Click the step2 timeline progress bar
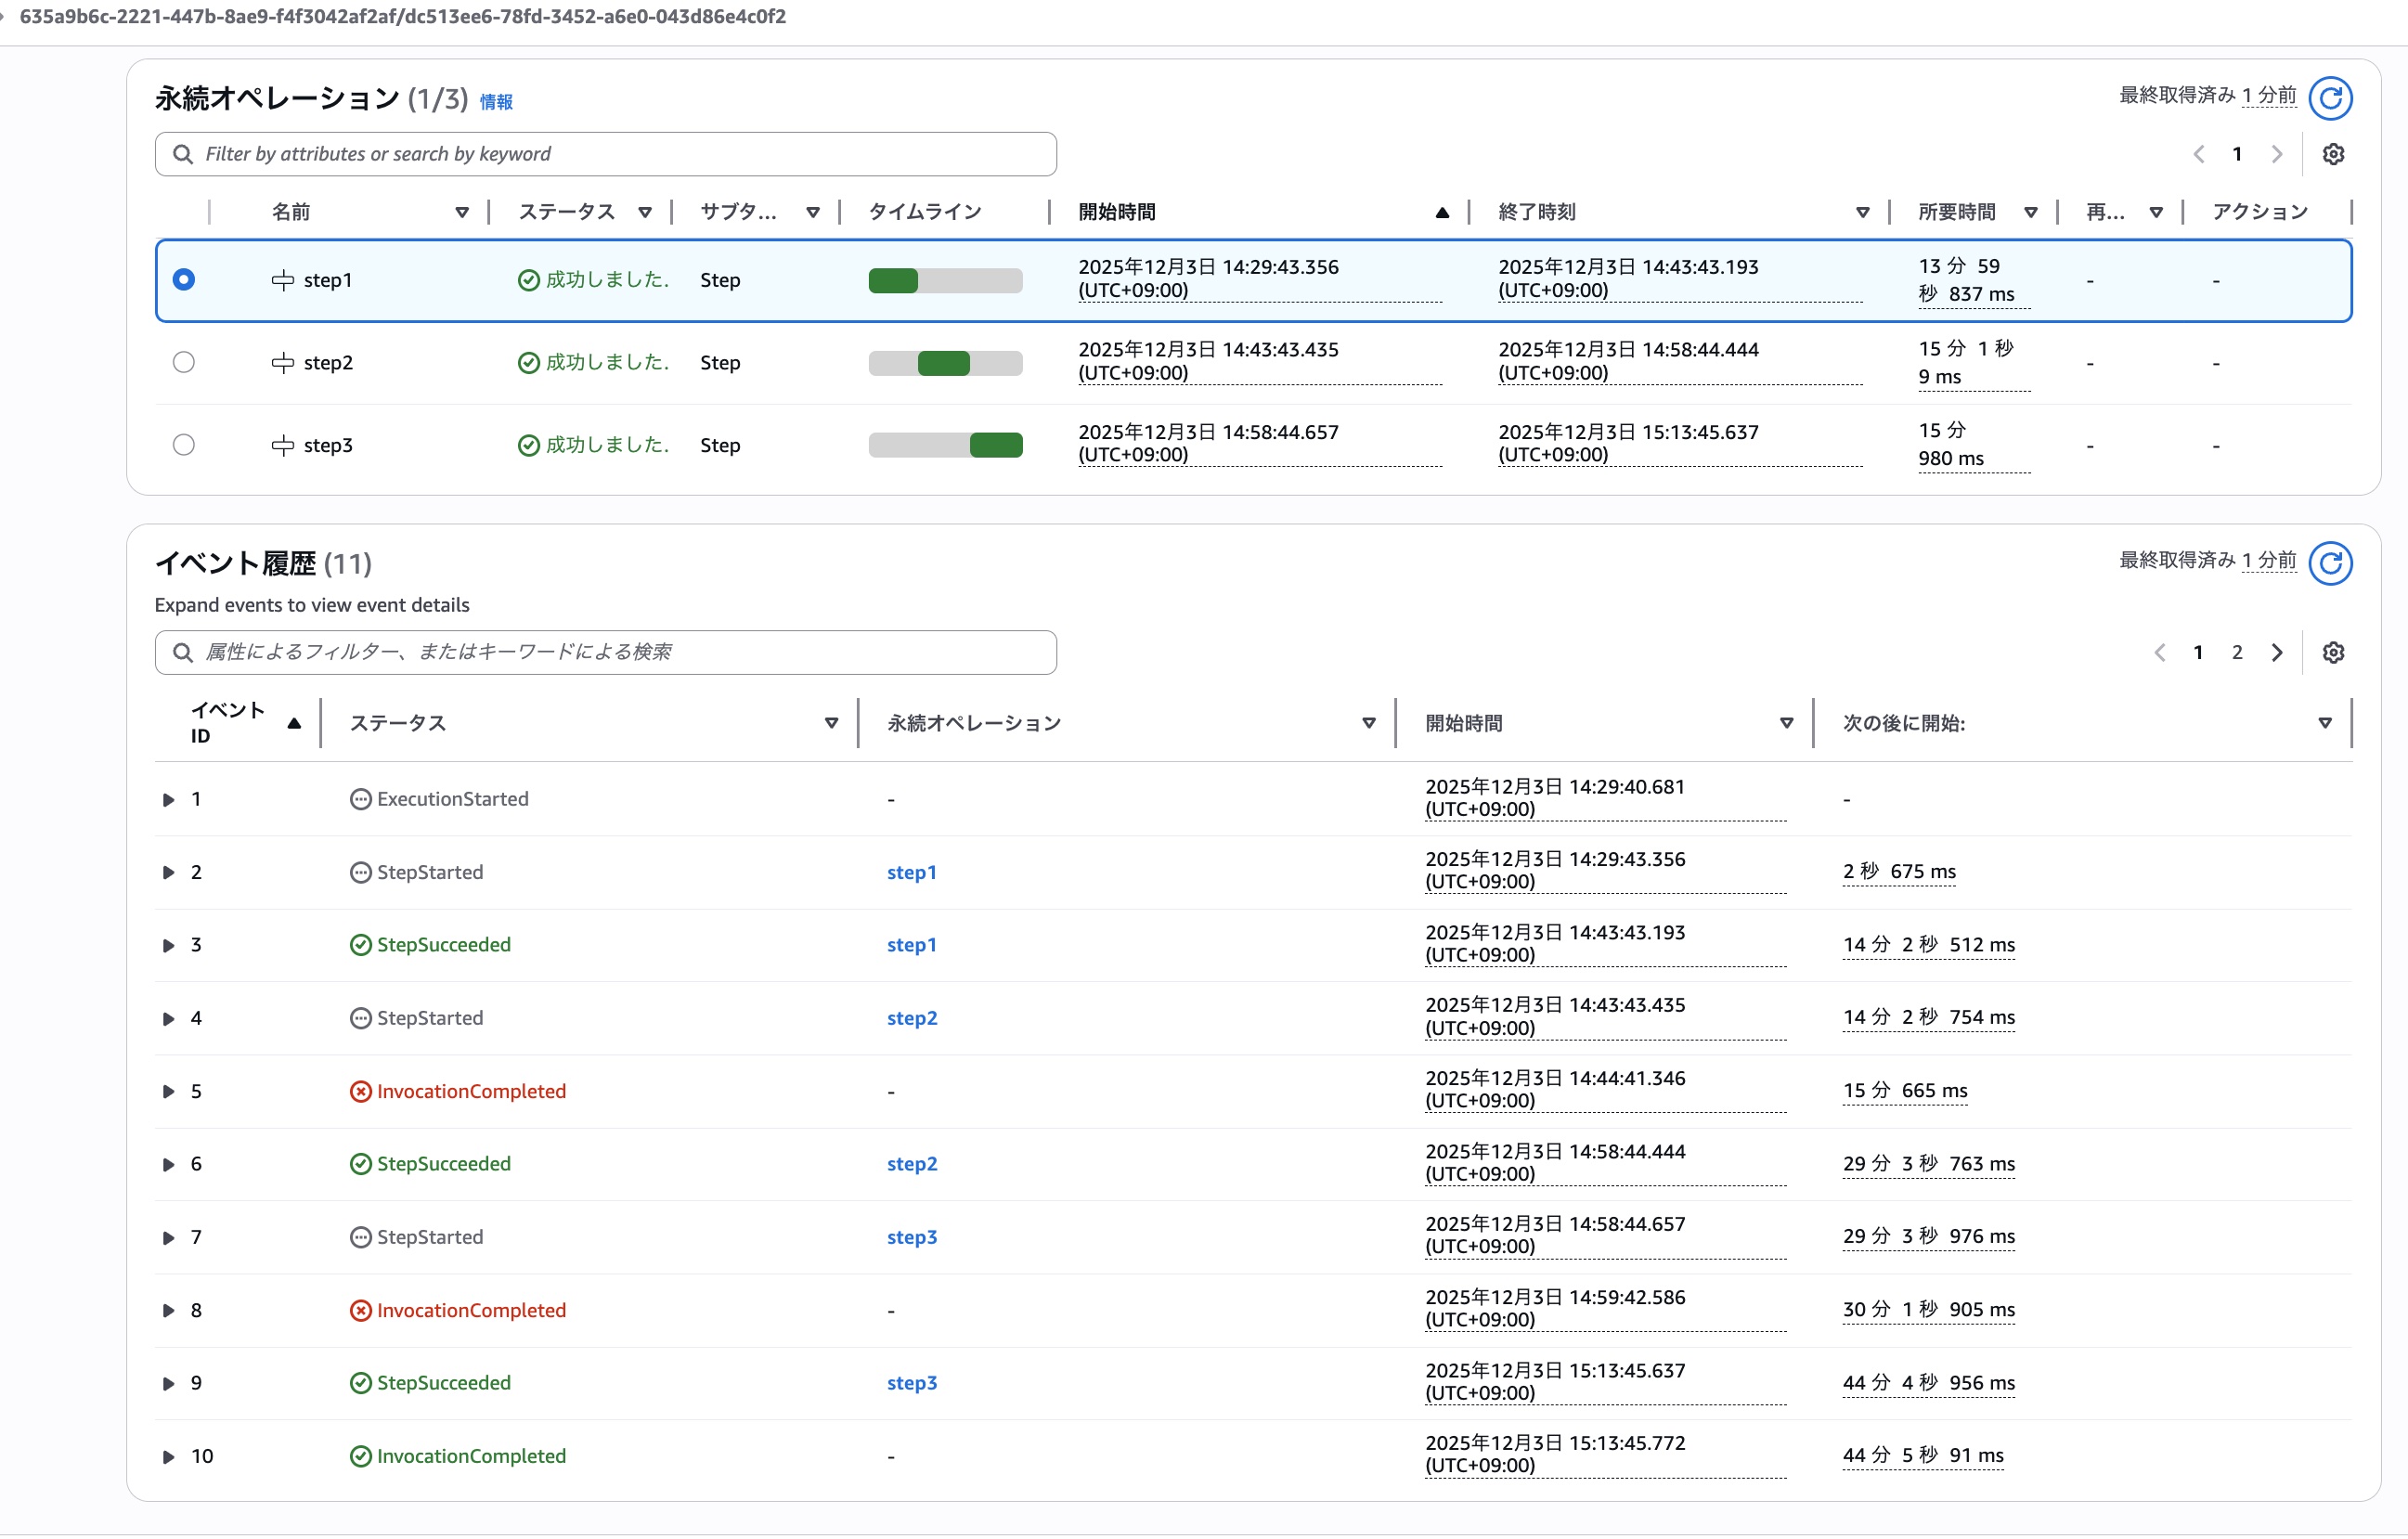 pyautogui.click(x=944, y=363)
